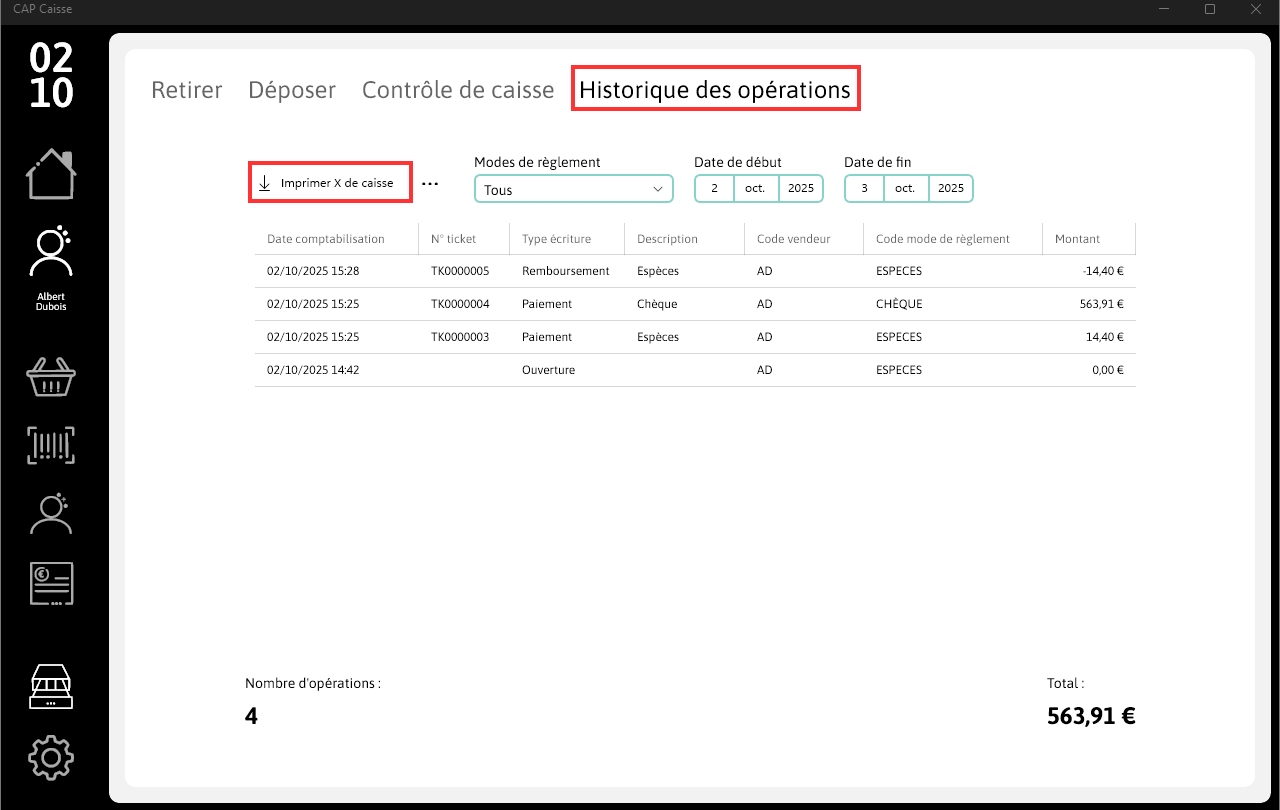1280x810 pixels.
Task: Minimize the CAP Caisse window
Action: [x=1164, y=9]
